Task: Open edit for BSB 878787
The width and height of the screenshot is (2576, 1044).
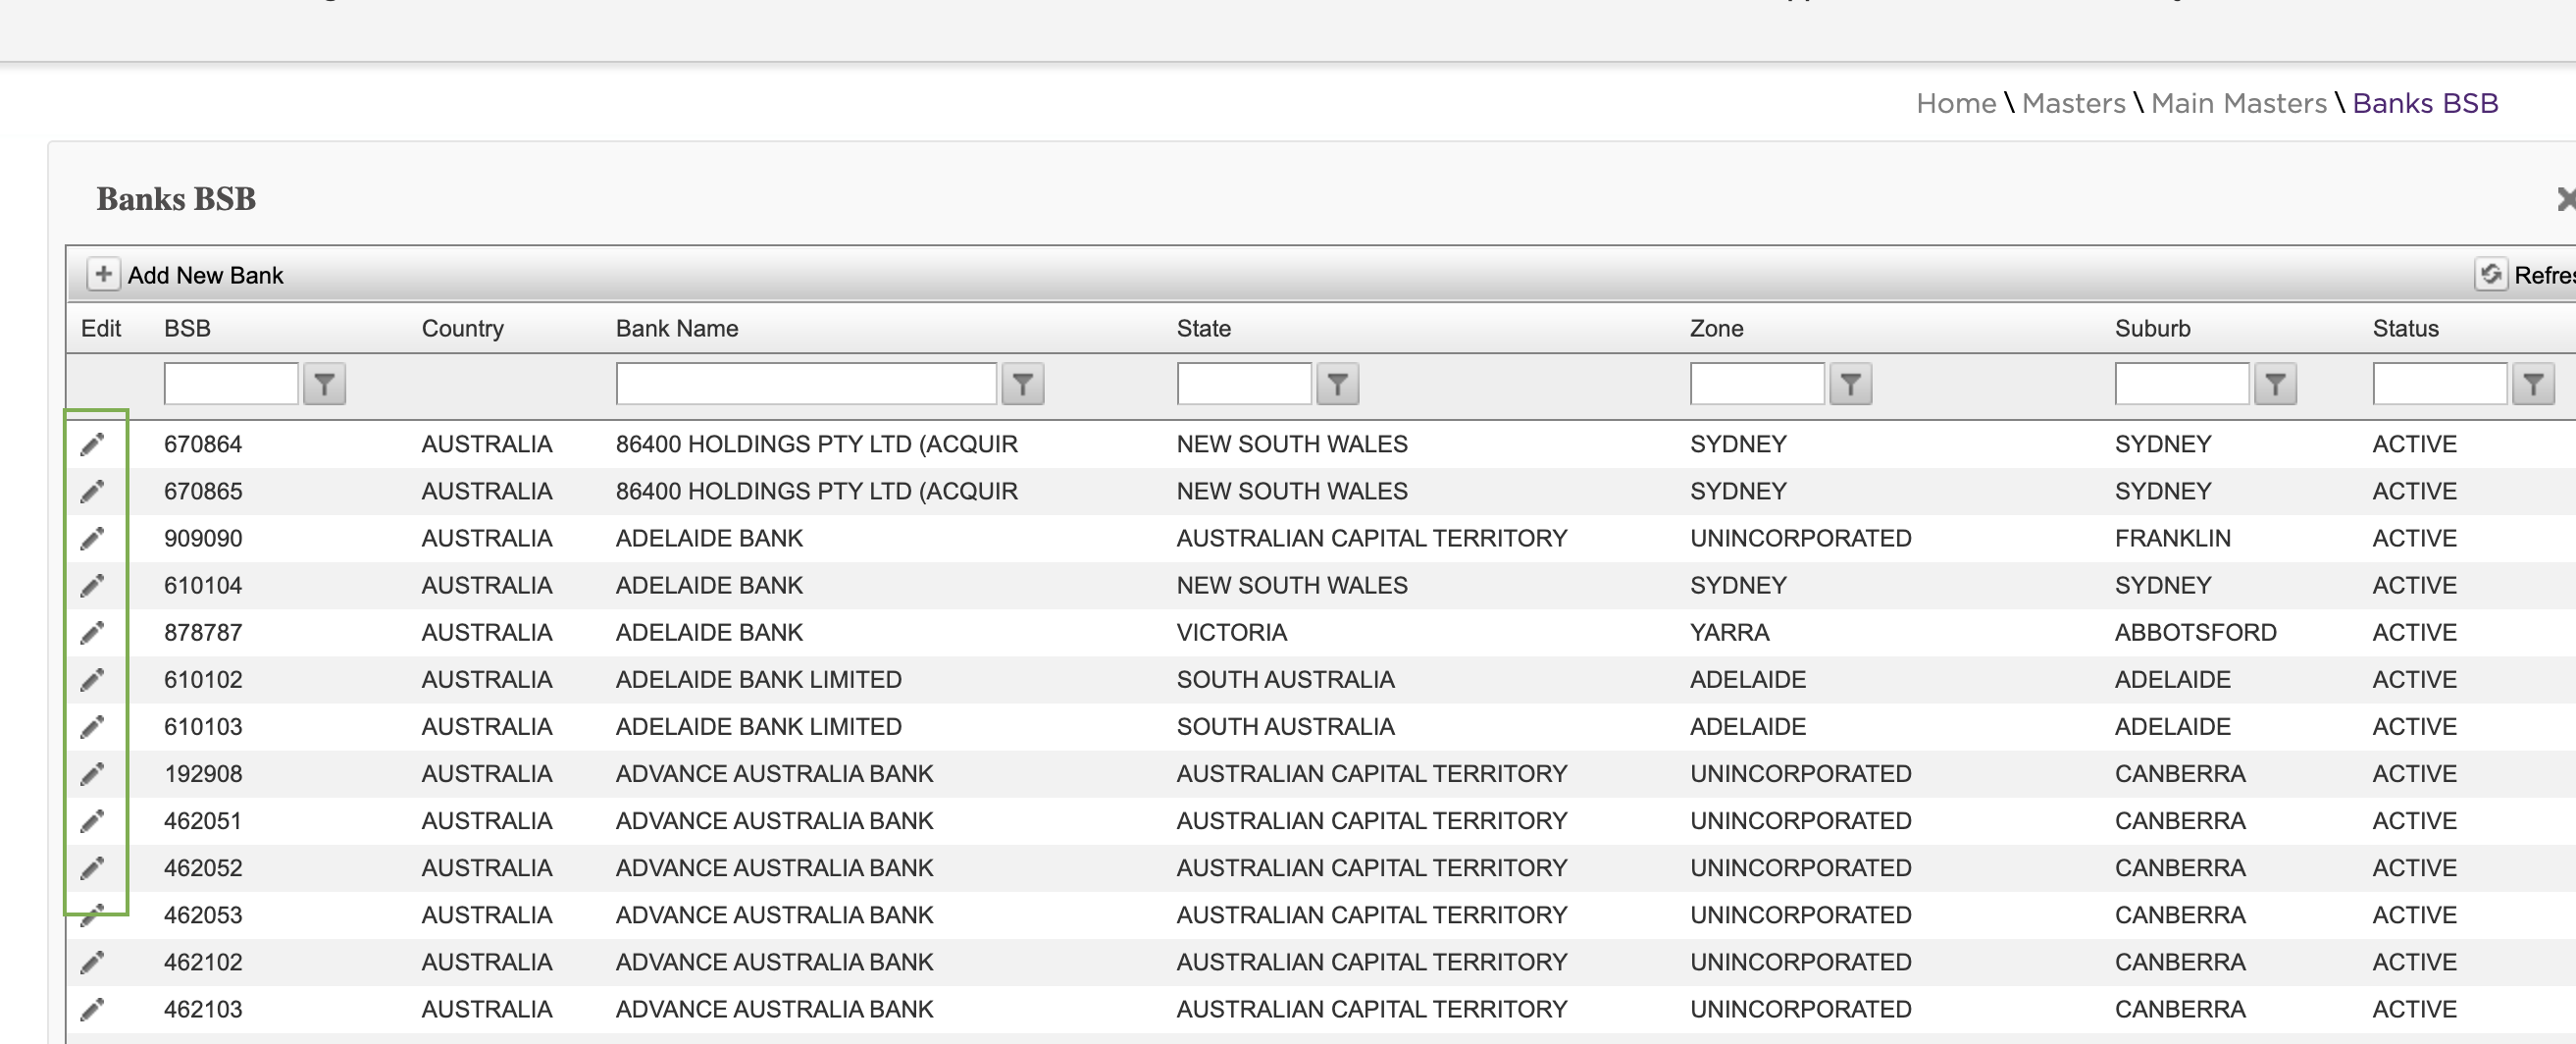Action: click(x=92, y=632)
